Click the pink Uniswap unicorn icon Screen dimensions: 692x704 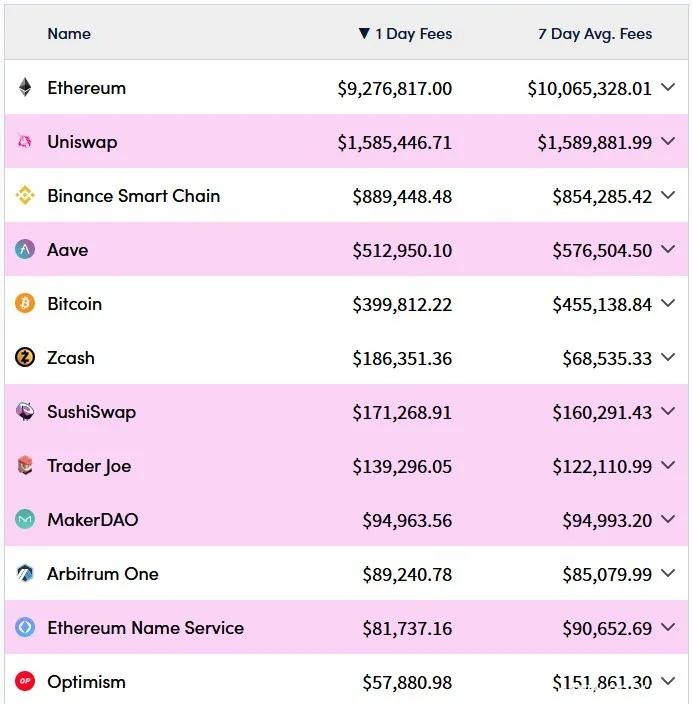click(25, 142)
